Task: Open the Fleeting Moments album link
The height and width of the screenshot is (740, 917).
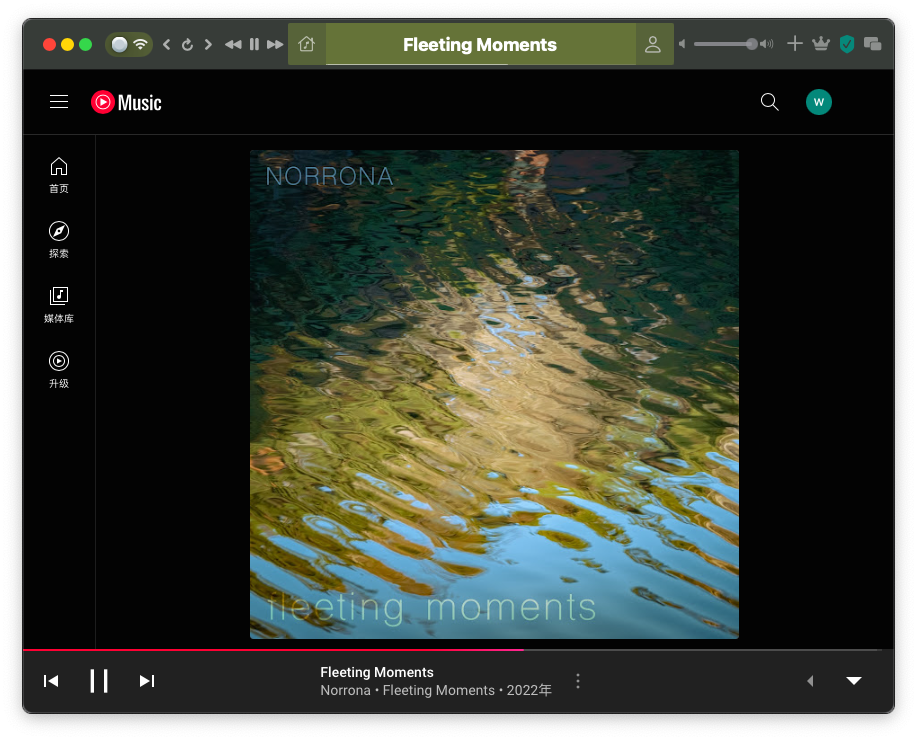Action: pos(439,690)
